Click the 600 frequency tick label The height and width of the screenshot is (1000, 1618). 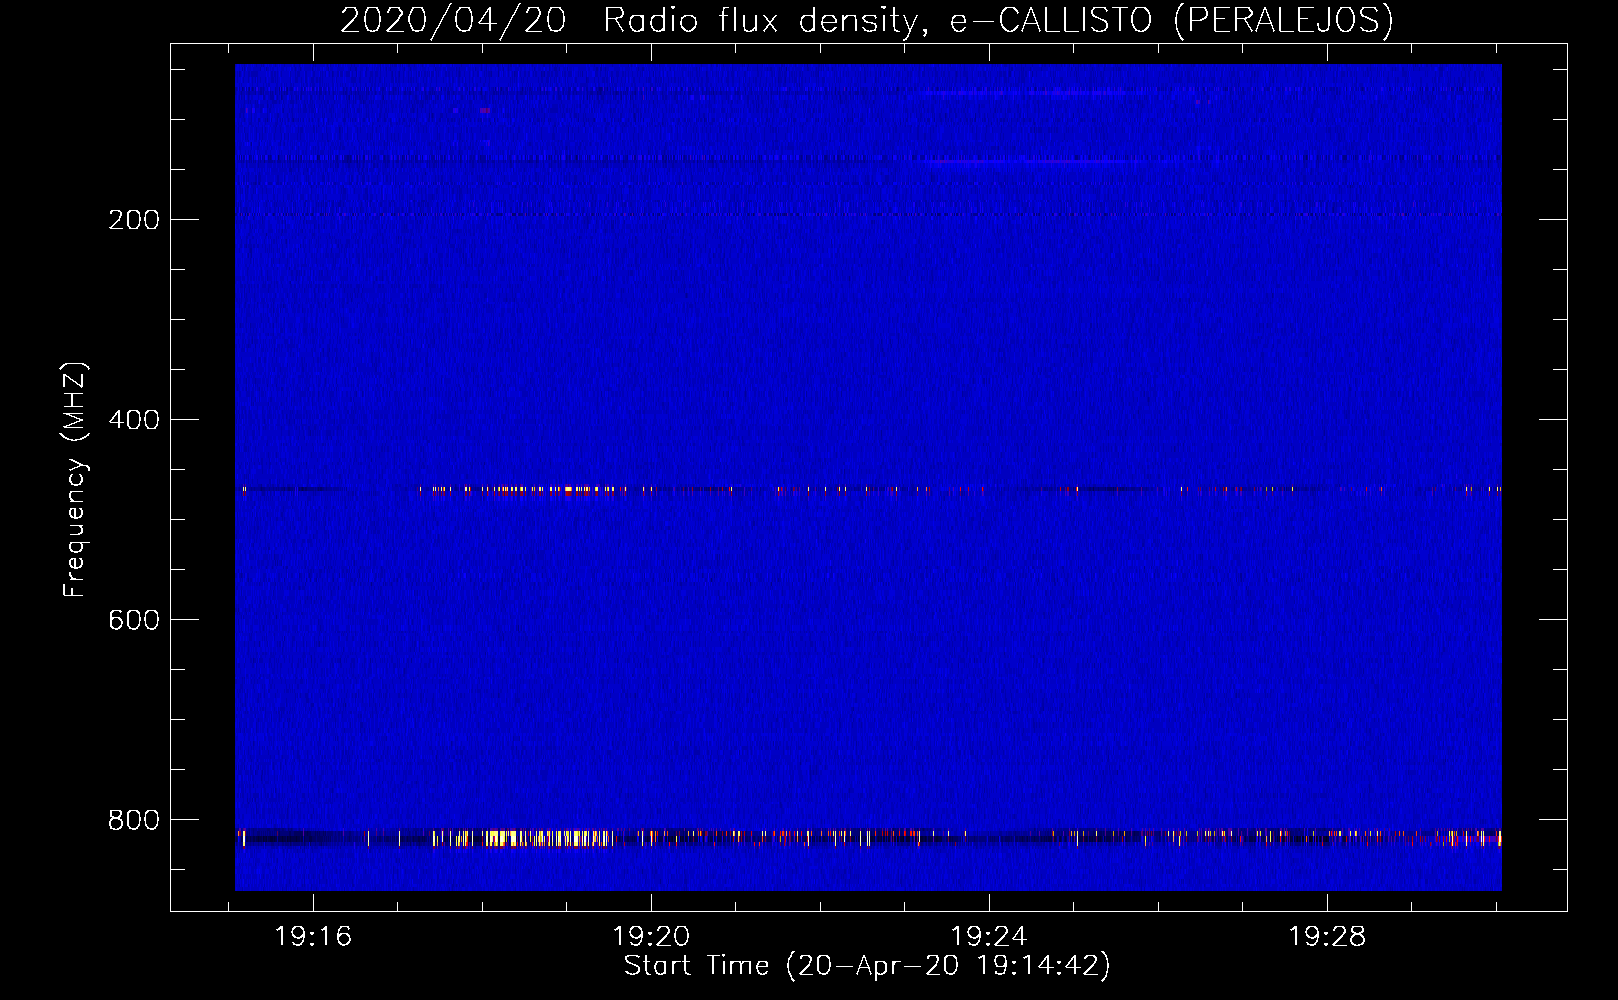click(134, 620)
